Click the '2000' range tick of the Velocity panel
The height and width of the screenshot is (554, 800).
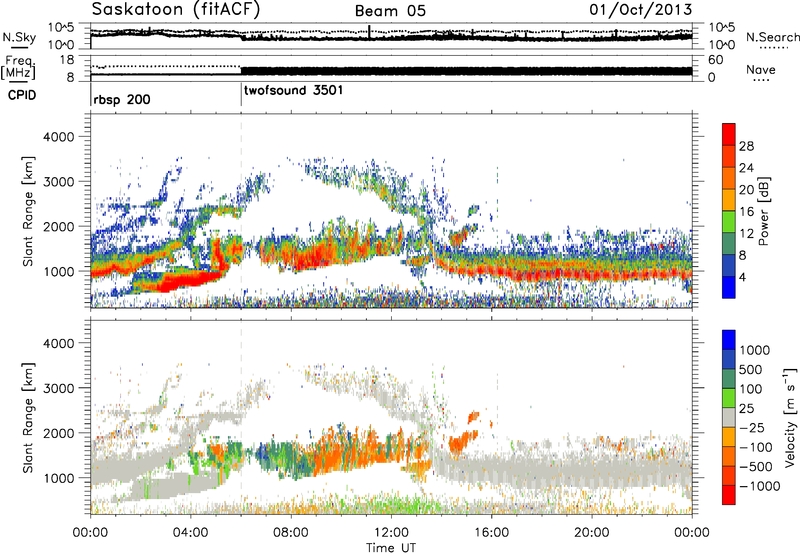click(59, 433)
